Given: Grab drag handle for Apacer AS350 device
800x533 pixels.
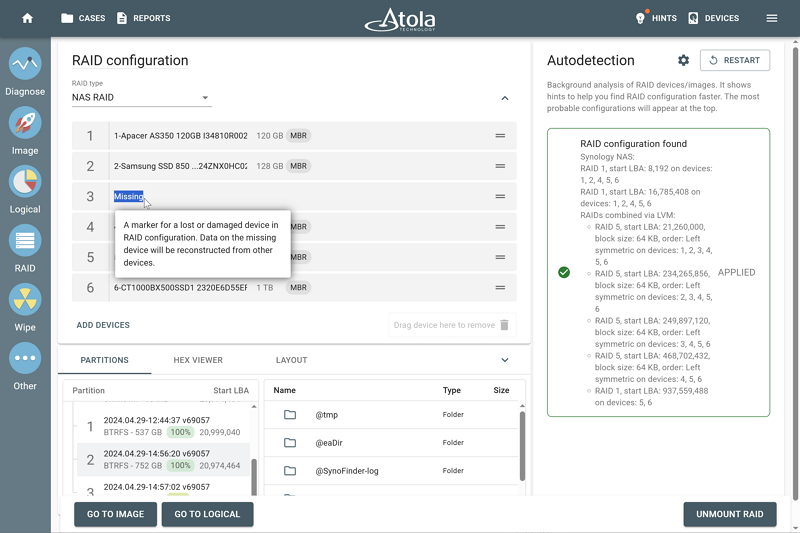Looking at the screenshot, I should click(x=500, y=136).
